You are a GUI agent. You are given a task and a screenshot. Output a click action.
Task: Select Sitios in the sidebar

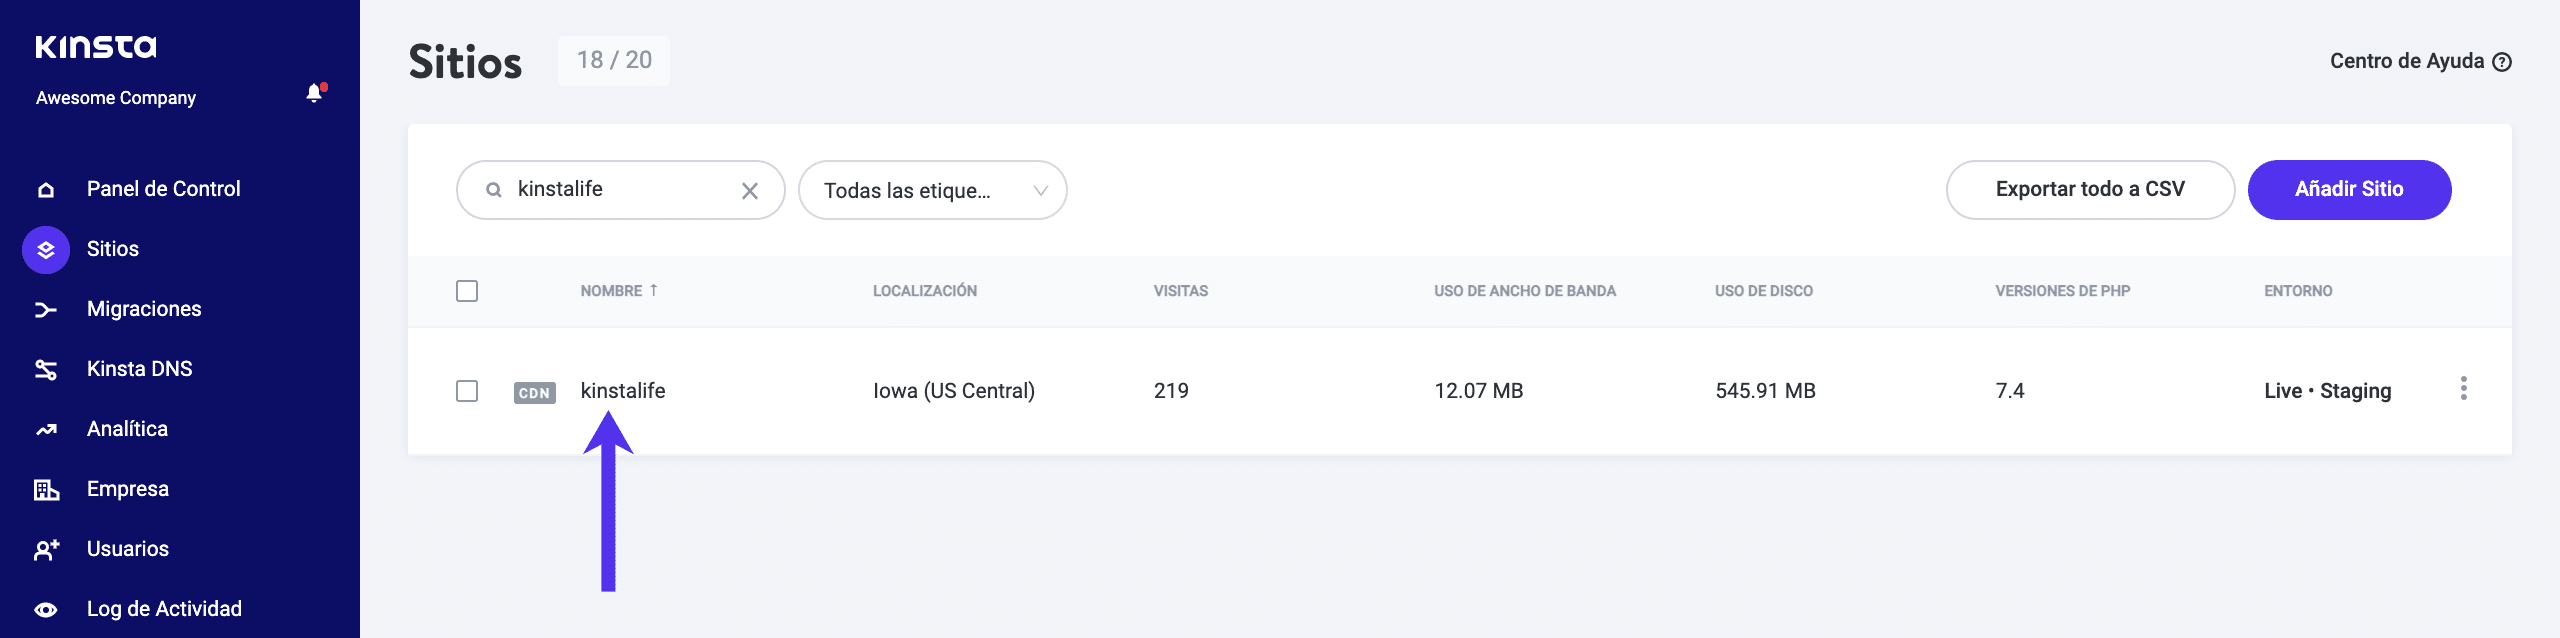point(112,250)
